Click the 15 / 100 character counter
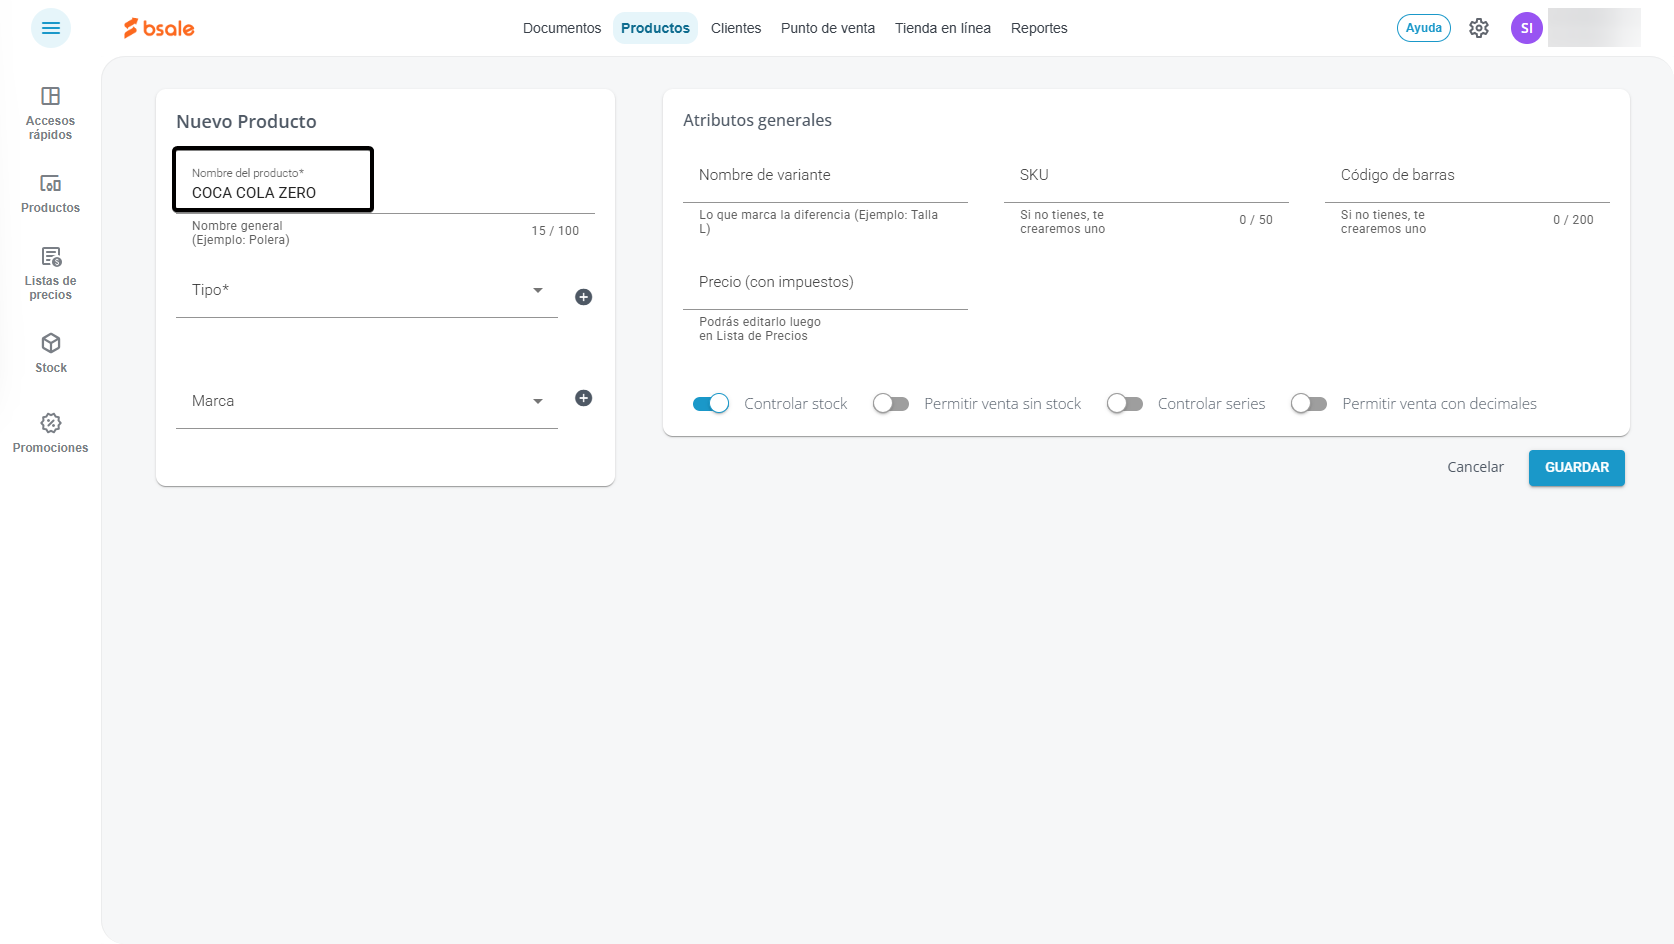The height and width of the screenshot is (944, 1674). click(555, 231)
